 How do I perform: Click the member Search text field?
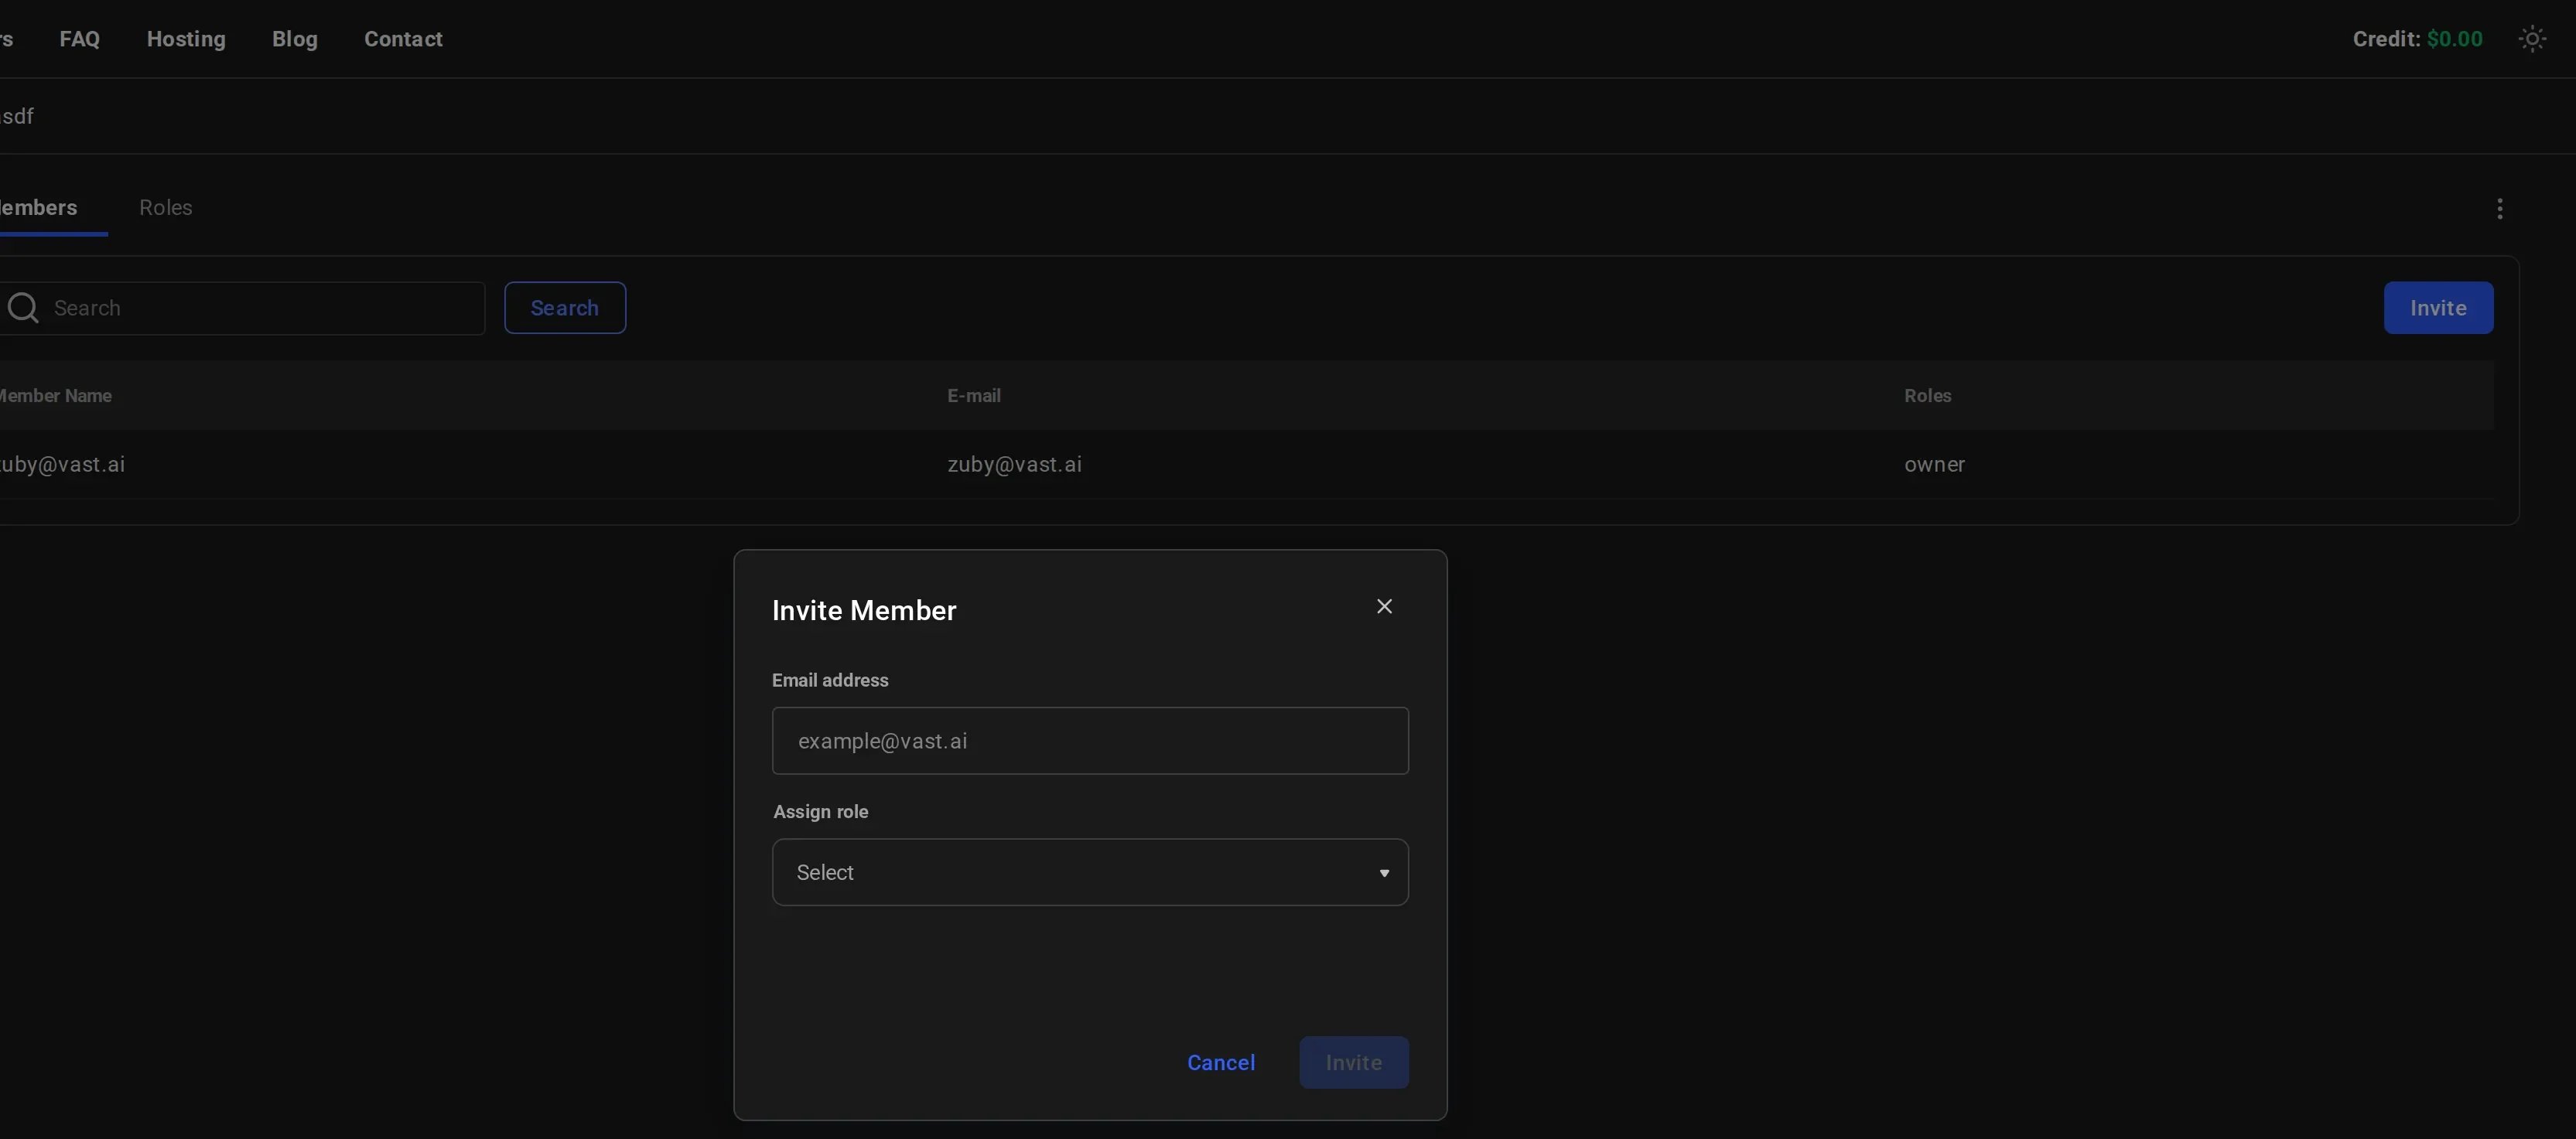coord(242,308)
